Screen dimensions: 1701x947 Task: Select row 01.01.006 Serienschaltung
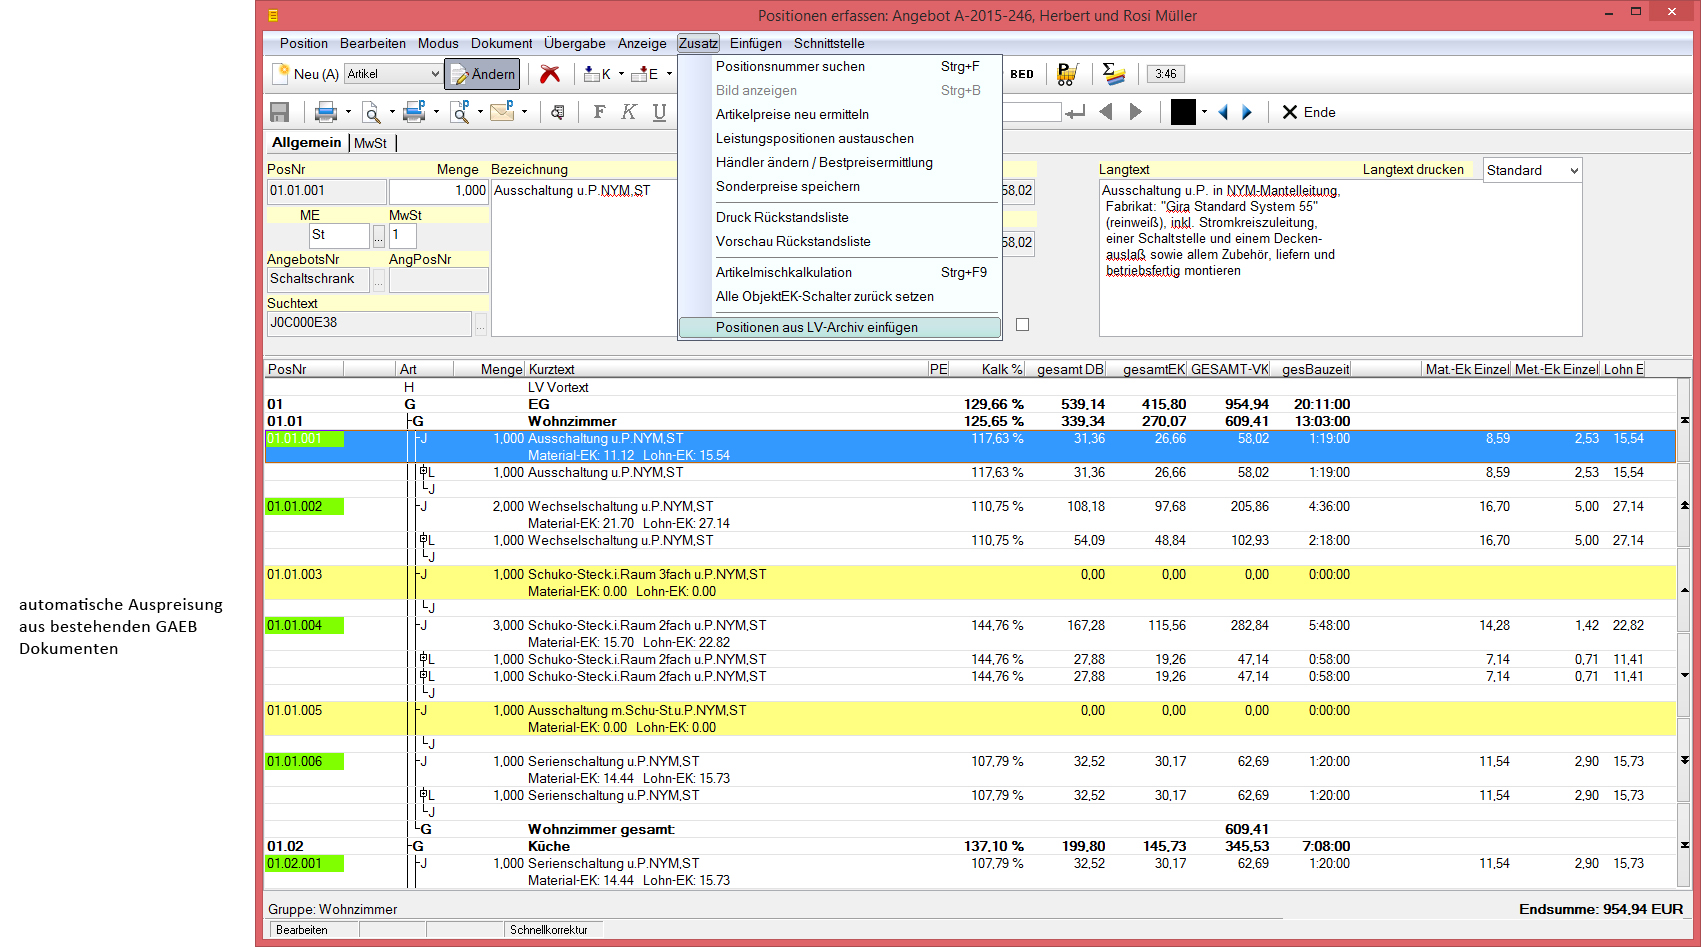970,770
